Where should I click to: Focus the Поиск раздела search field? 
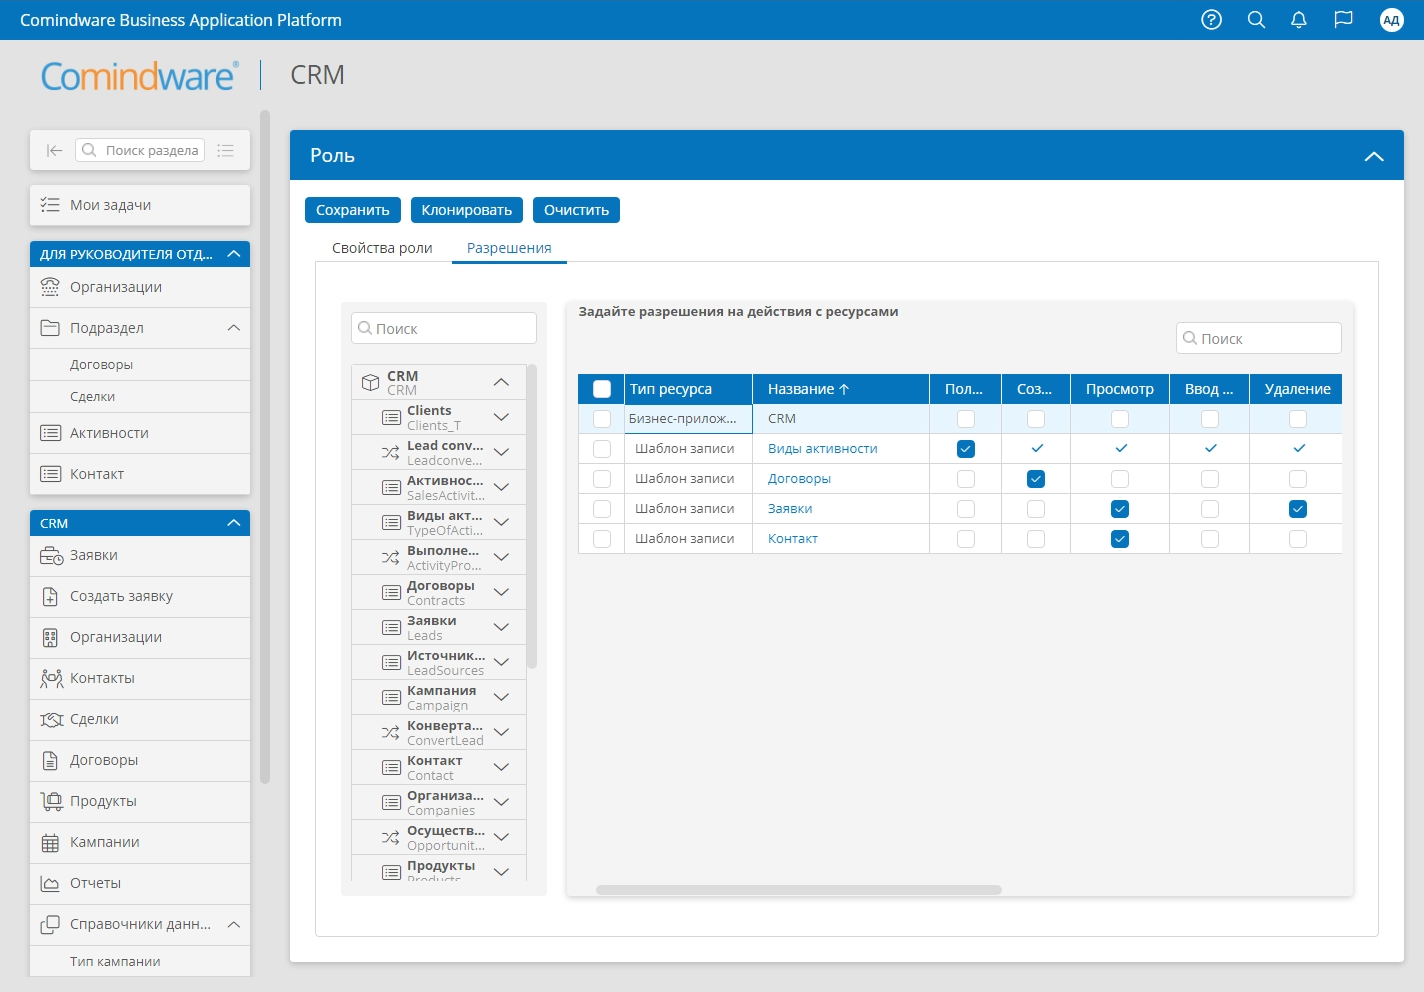coord(140,150)
